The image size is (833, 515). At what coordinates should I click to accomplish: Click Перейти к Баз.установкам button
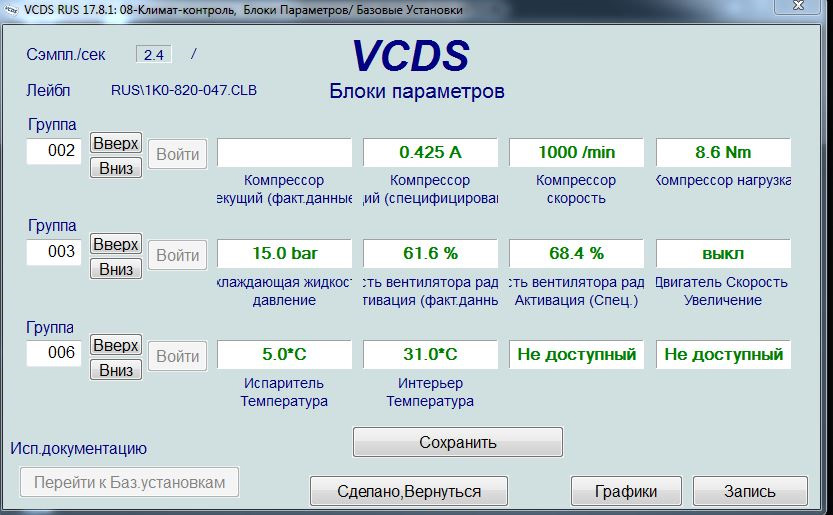[x=130, y=482]
